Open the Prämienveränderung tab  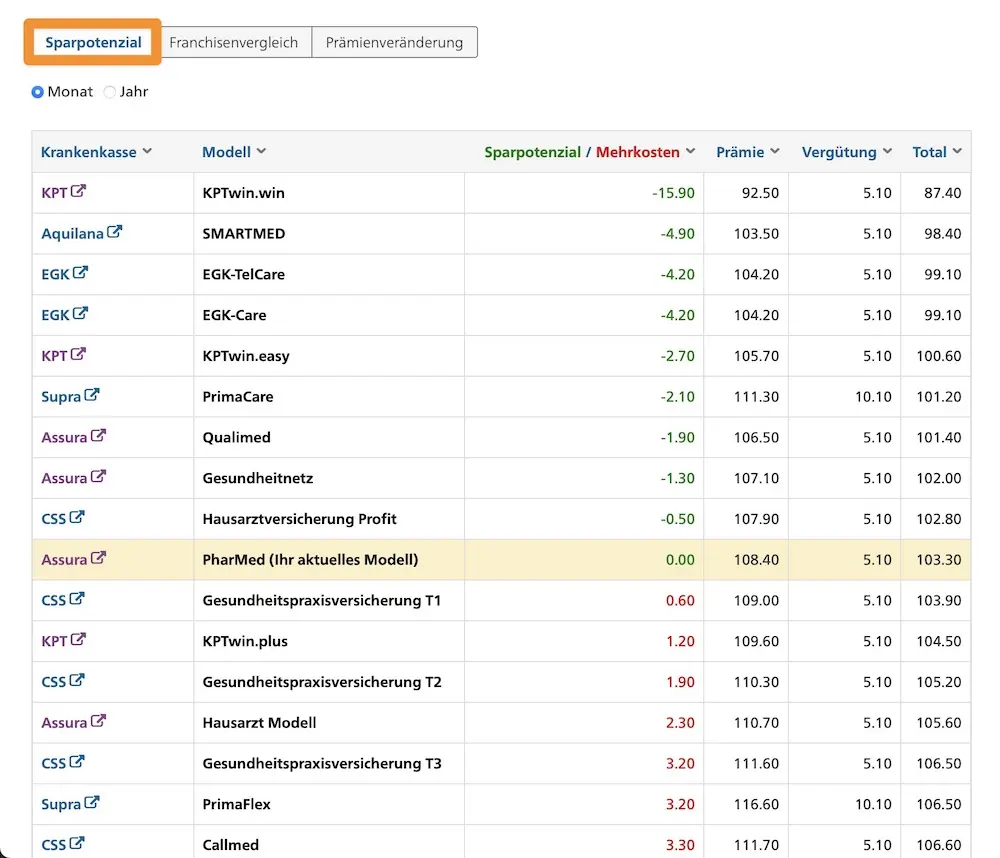(x=394, y=42)
